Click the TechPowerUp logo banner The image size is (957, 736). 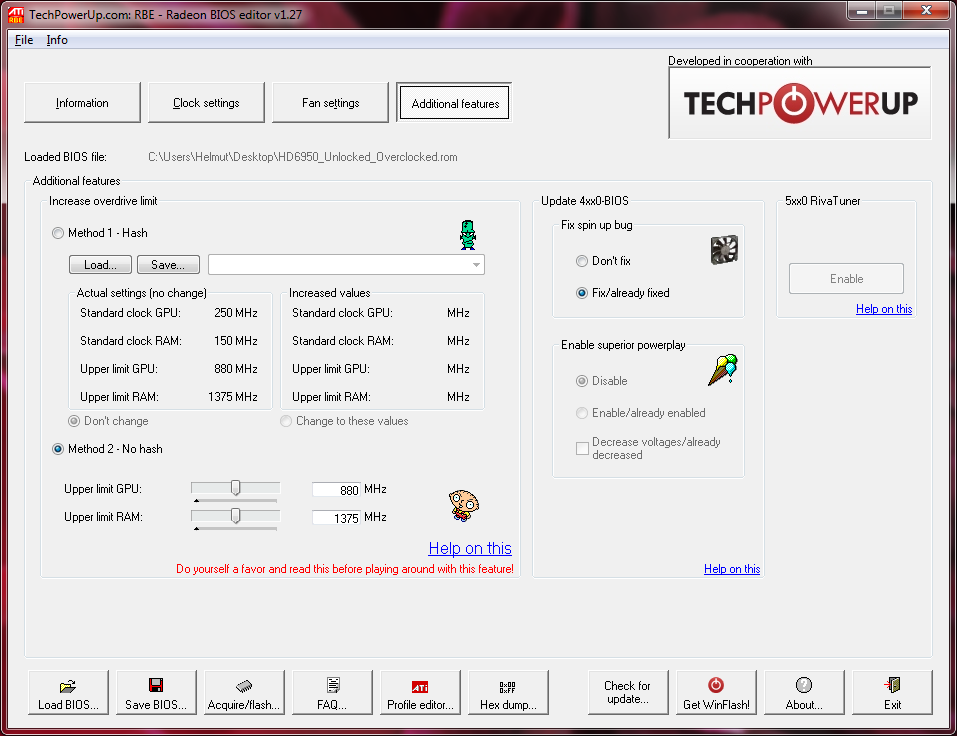click(800, 103)
